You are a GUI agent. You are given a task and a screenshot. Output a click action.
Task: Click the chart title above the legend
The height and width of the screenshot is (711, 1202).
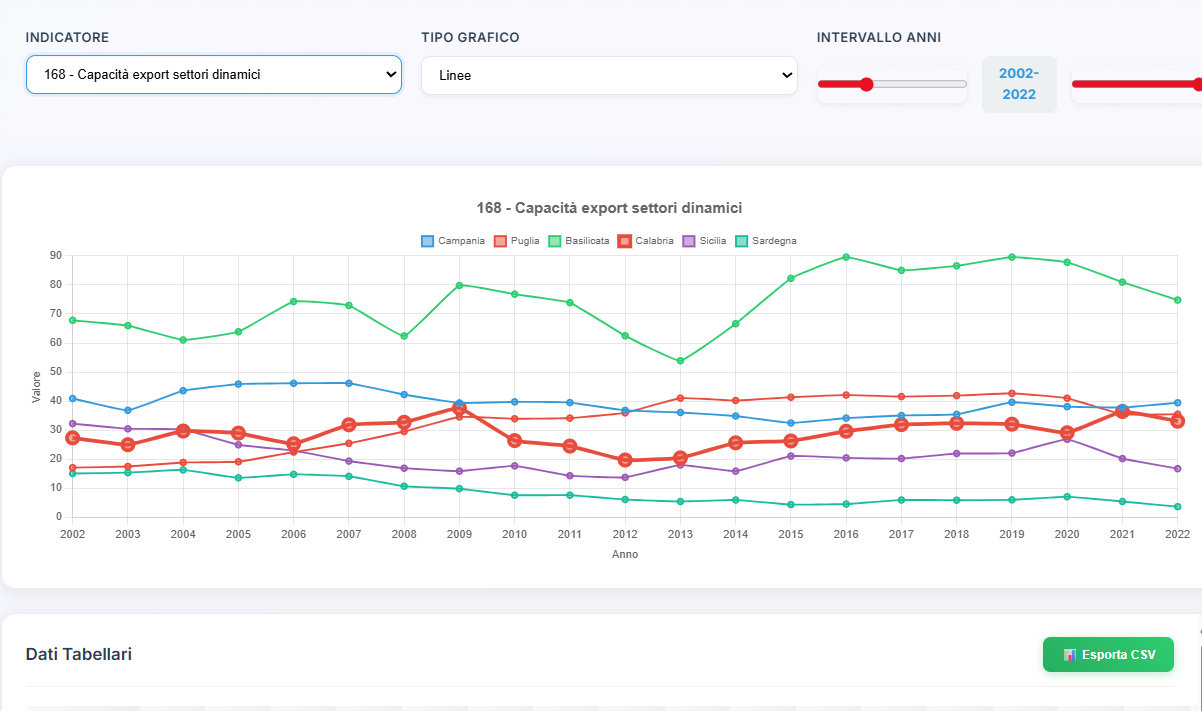(610, 208)
